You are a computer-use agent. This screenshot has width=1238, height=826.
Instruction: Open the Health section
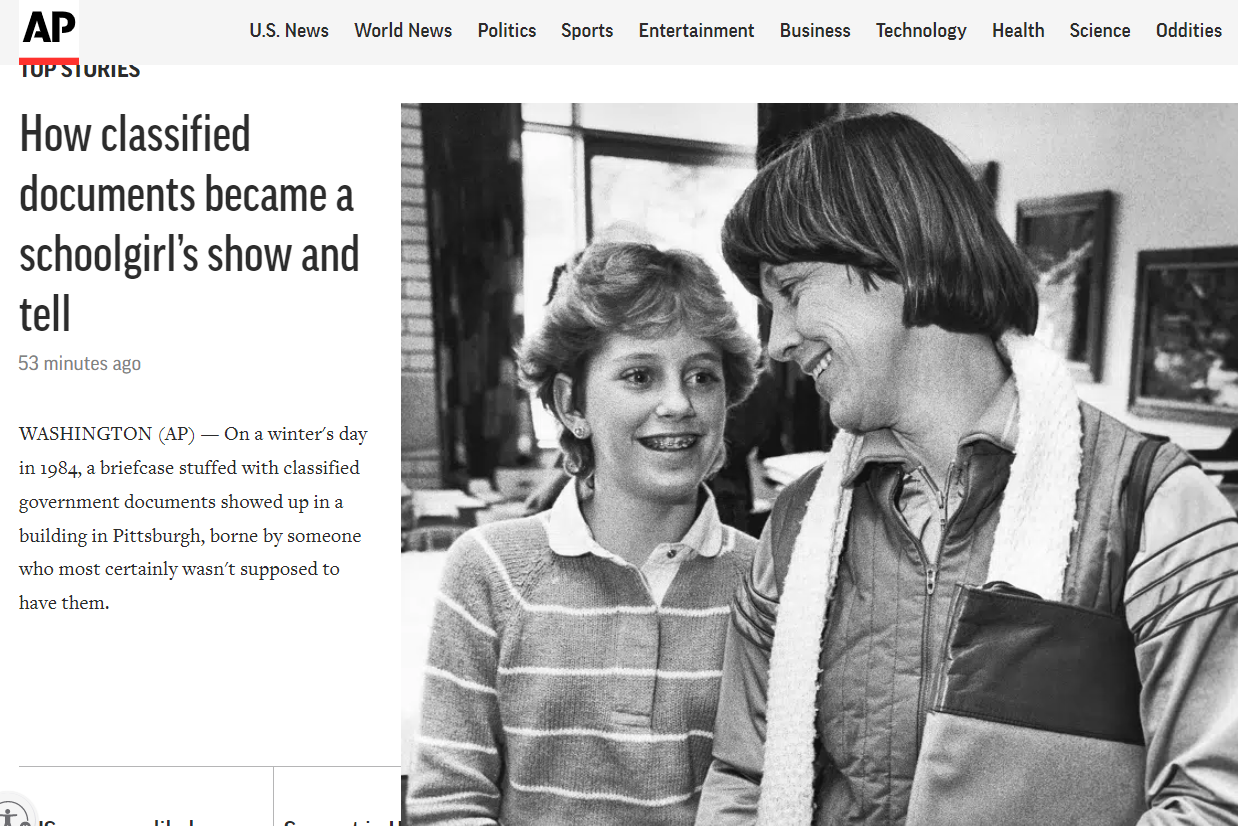(x=1018, y=31)
